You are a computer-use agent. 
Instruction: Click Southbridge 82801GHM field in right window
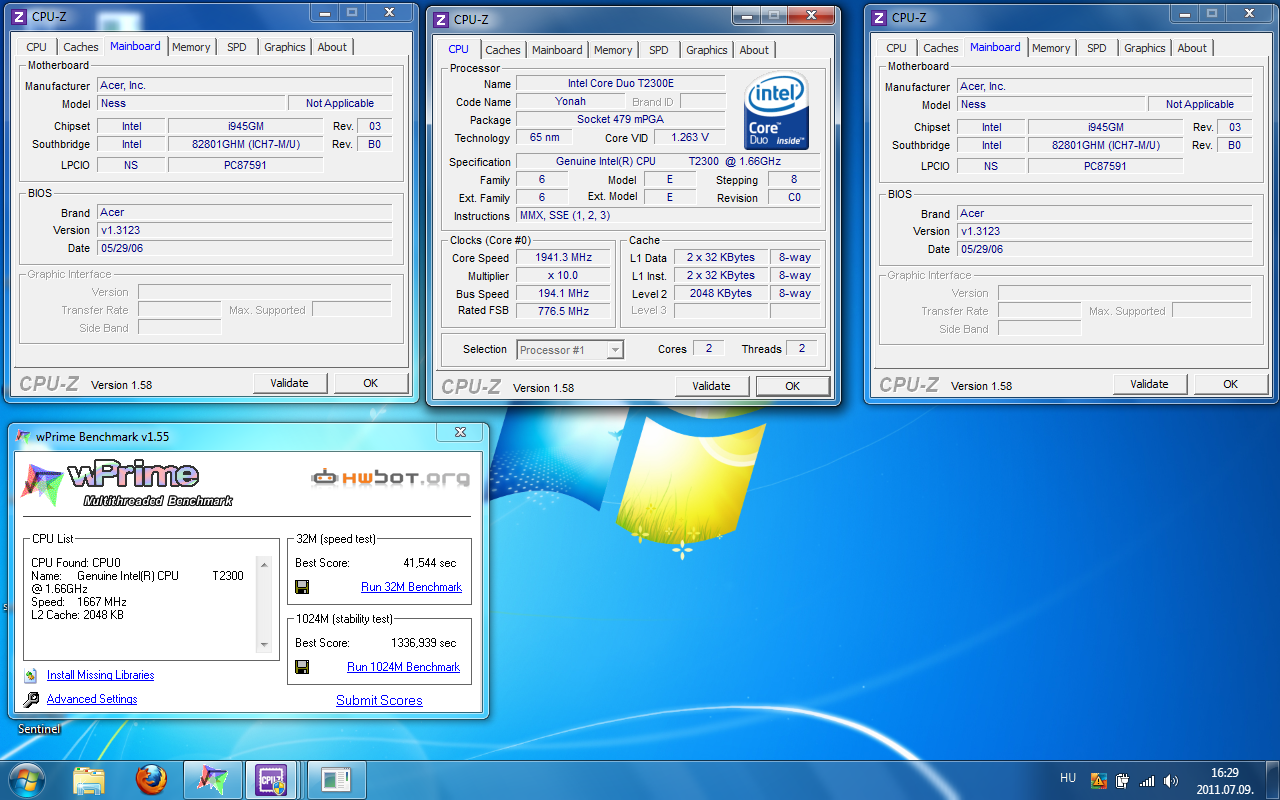[x=1105, y=145]
